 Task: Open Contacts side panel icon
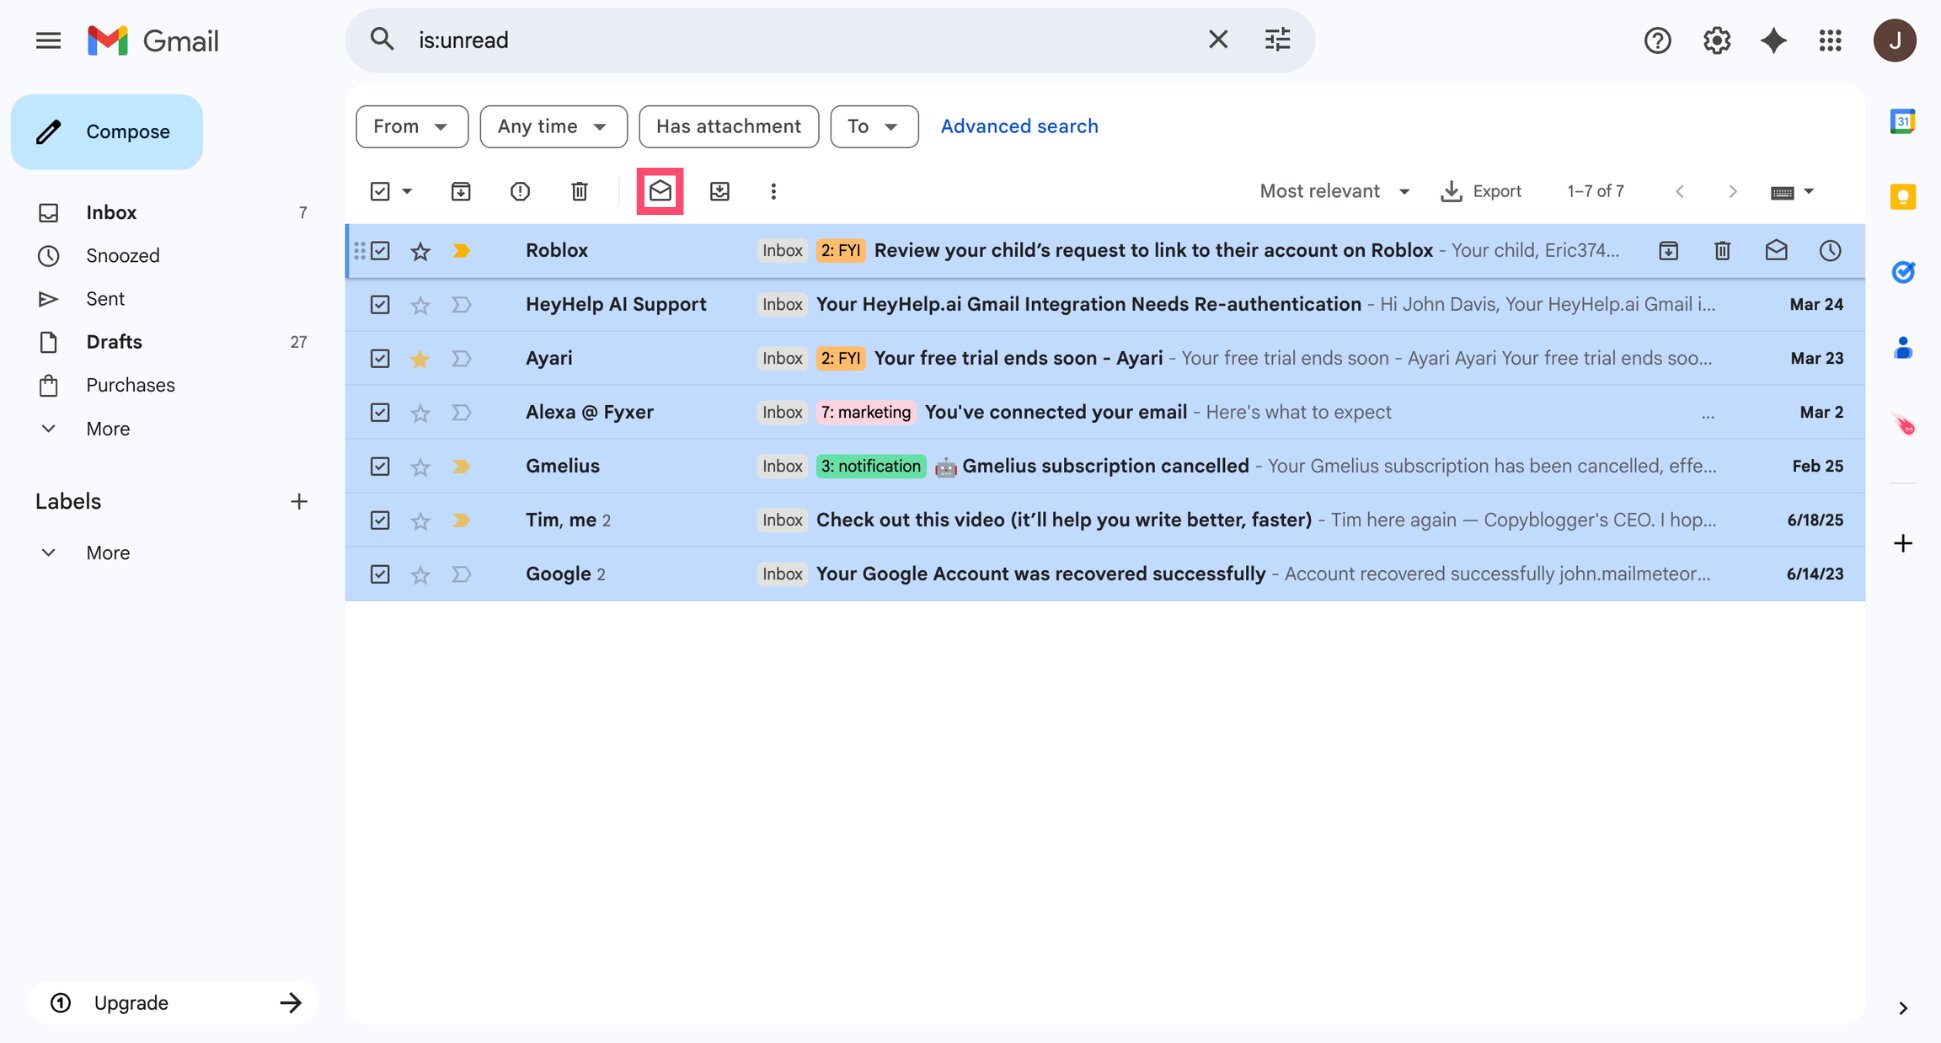point(1902,348)
